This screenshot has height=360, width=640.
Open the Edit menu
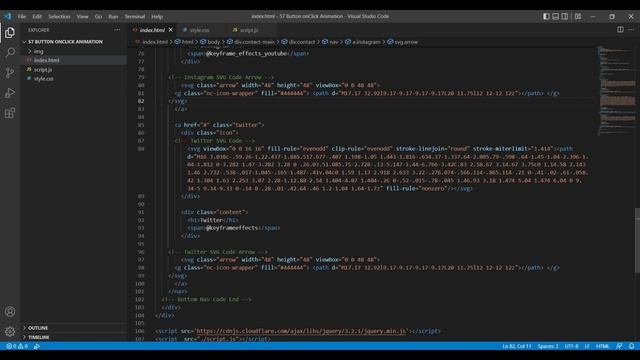pos(37,16)
